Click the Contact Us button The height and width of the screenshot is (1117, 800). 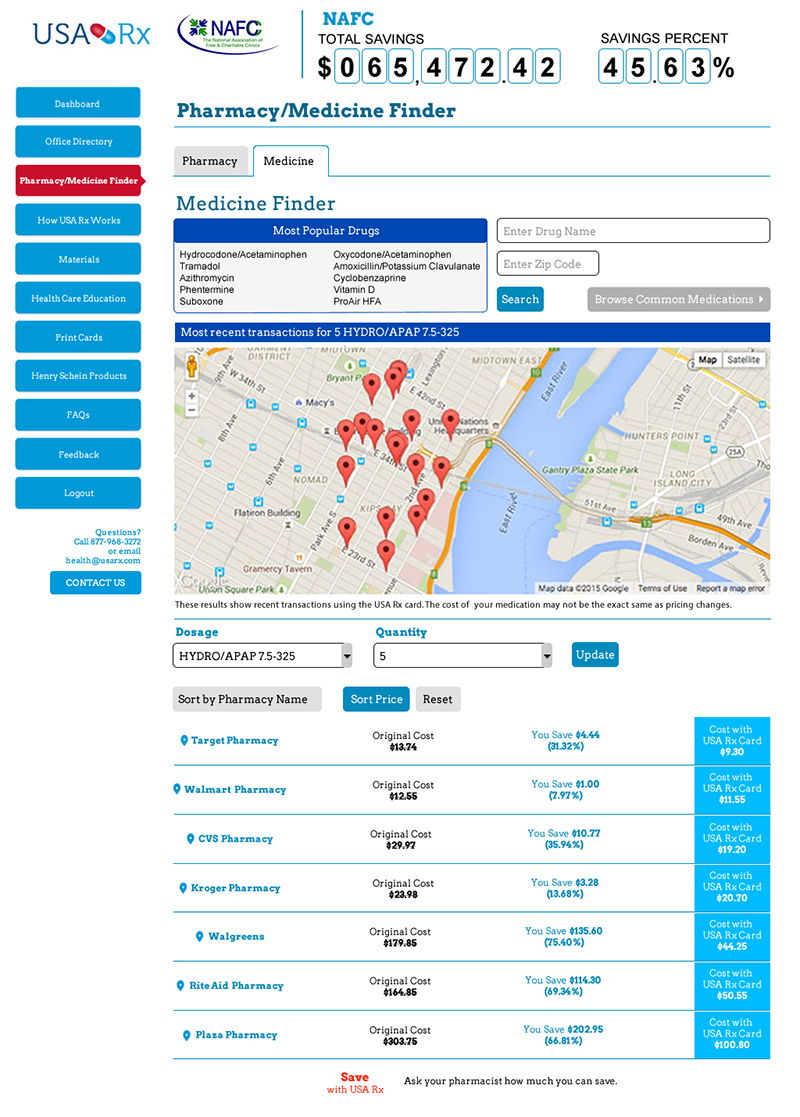pos(95,583)
